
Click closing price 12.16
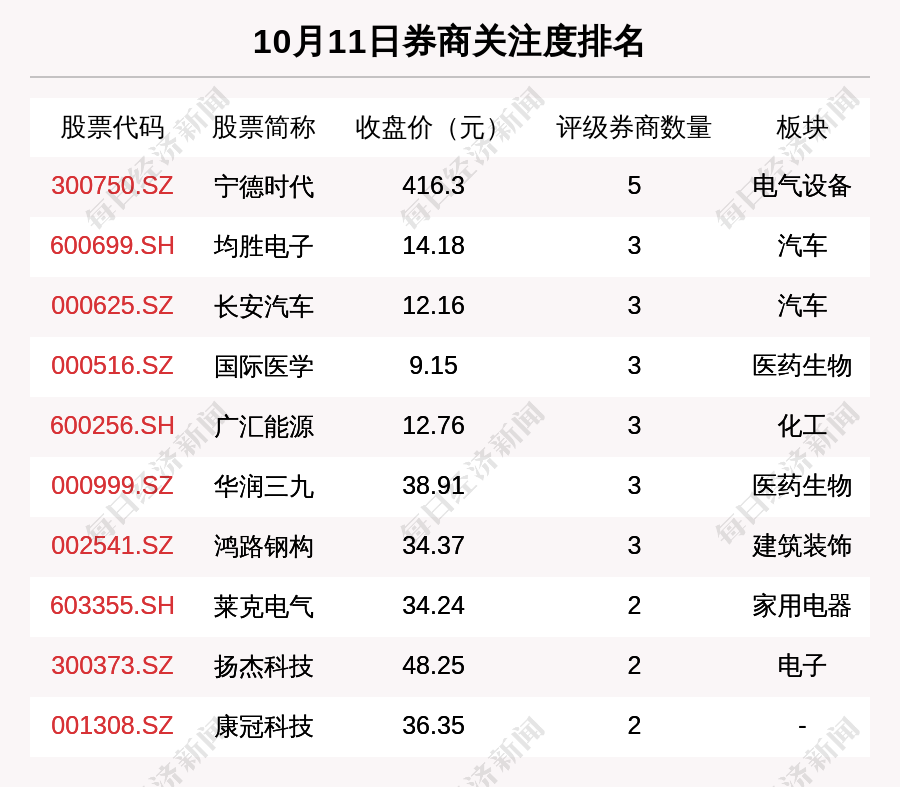tap(433, 305)
